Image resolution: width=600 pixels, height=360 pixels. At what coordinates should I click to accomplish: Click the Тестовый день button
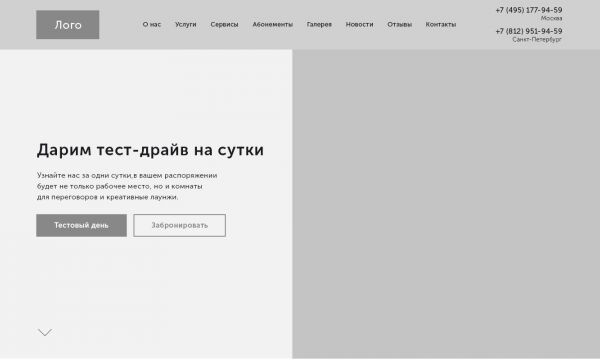pos(82,225)
